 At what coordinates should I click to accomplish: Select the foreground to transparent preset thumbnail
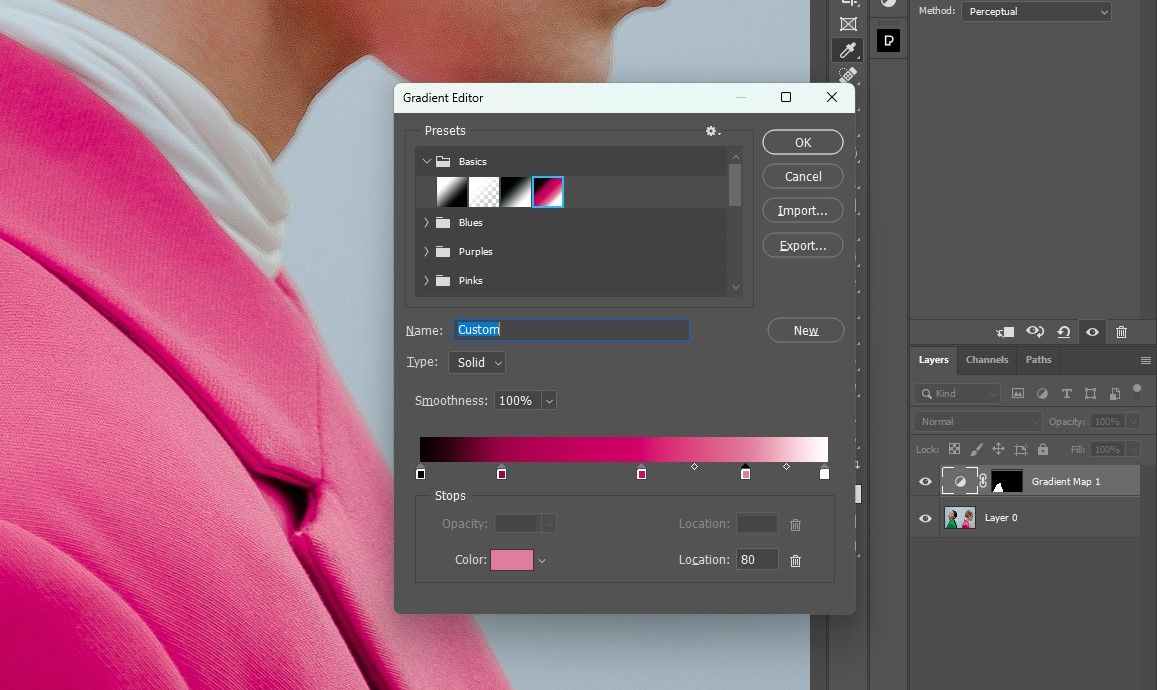click(x=484, y=192)
